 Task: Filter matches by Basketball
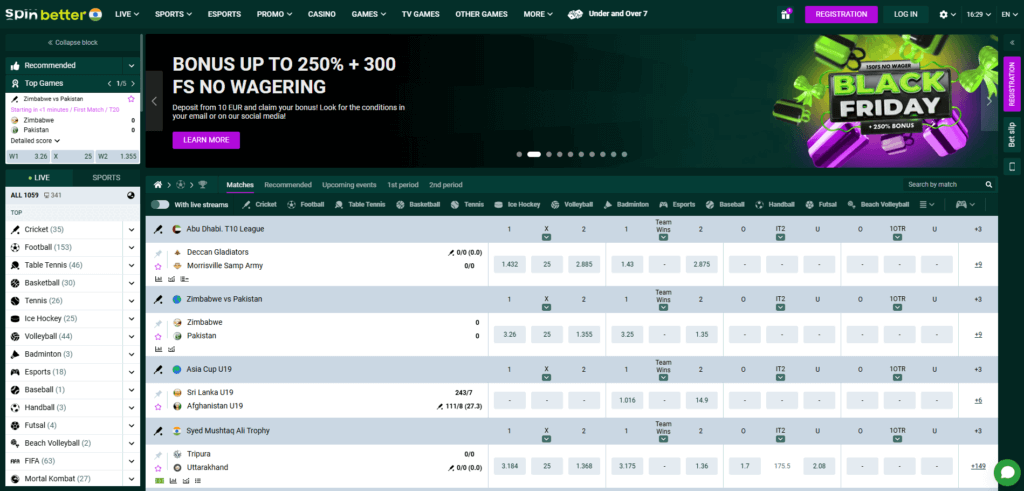pyautogui.click(x=417, y=204)
